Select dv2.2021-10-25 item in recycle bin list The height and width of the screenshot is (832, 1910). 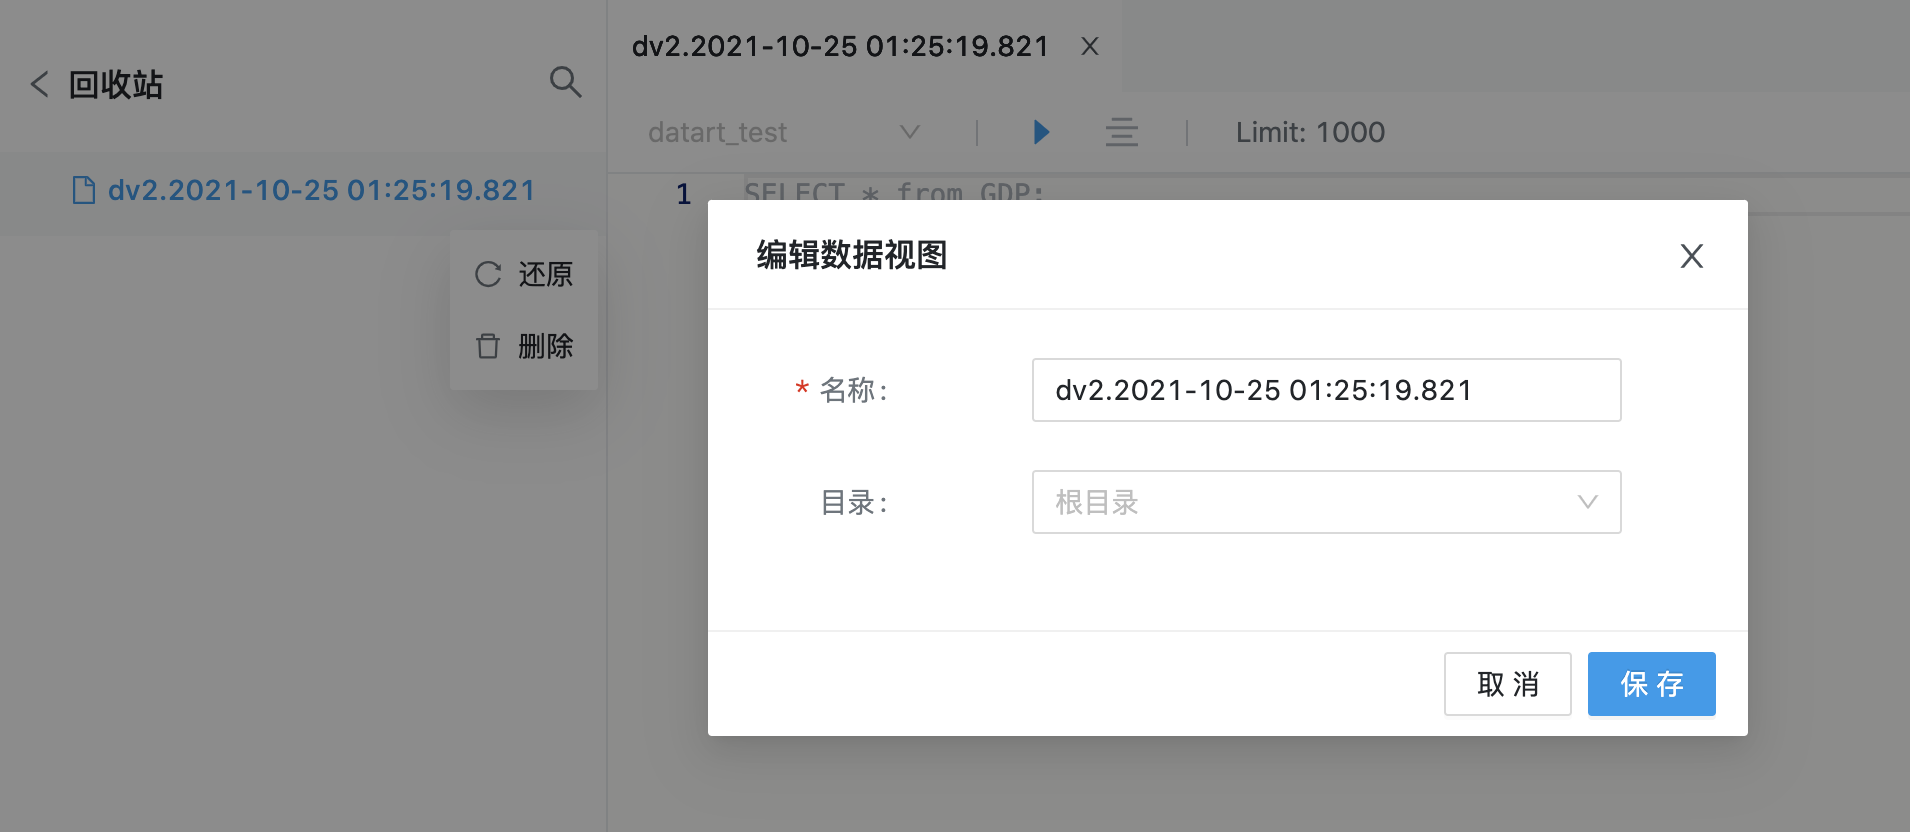pos(321,190)
